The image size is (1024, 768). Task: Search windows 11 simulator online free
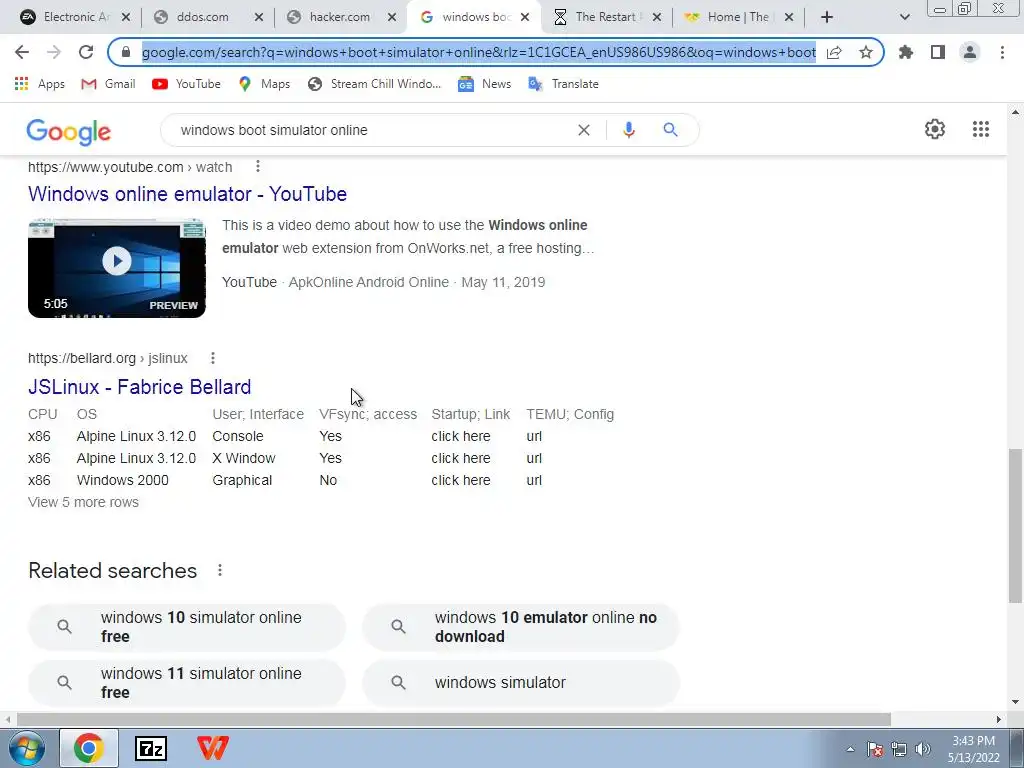[x=187, y=682]
